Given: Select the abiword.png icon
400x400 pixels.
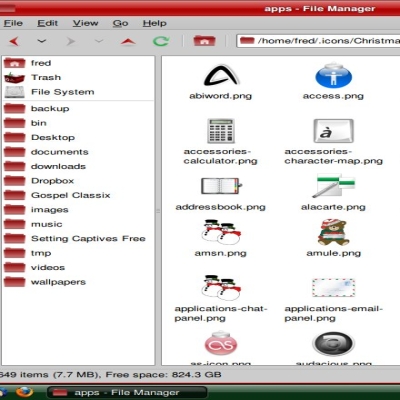Looking at the screenshot, I should tap(221, 75).
